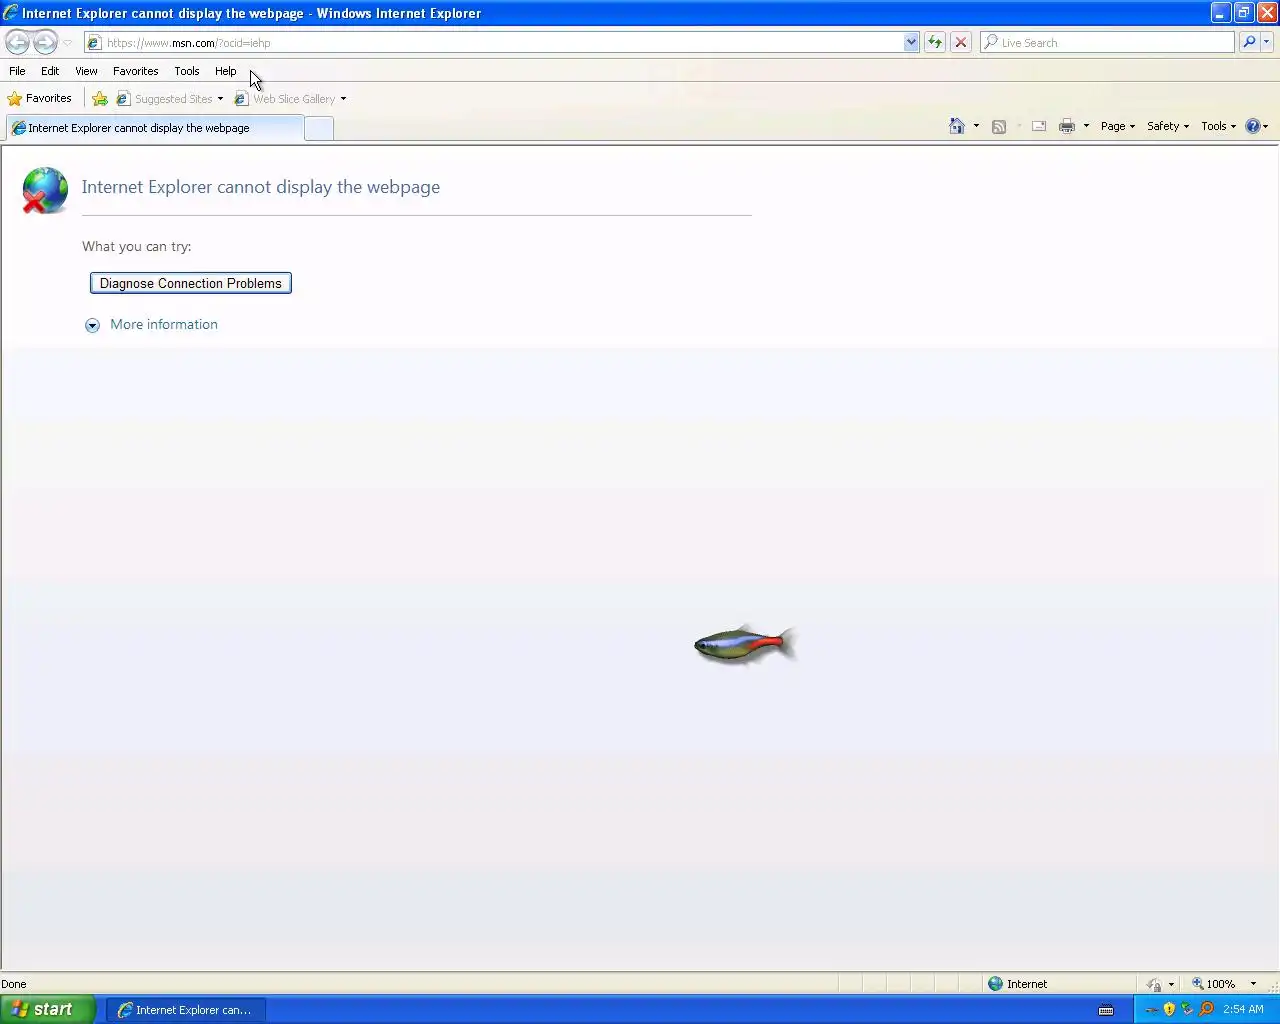1280x1024 pixels.
Task: Run search with the magnifier button
Action: click(1249, 43)
